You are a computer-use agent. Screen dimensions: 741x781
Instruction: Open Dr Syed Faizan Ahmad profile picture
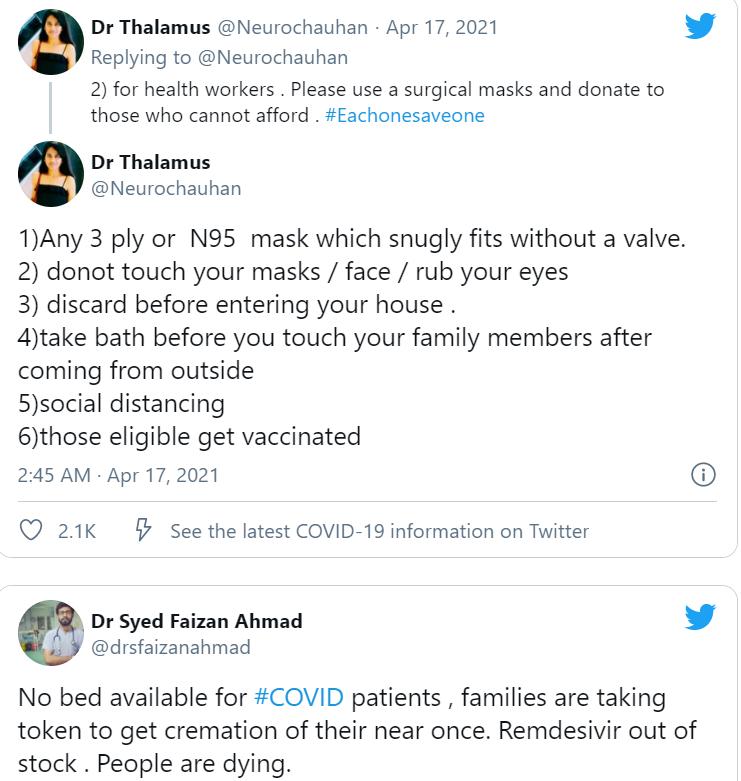click(51, 634)
